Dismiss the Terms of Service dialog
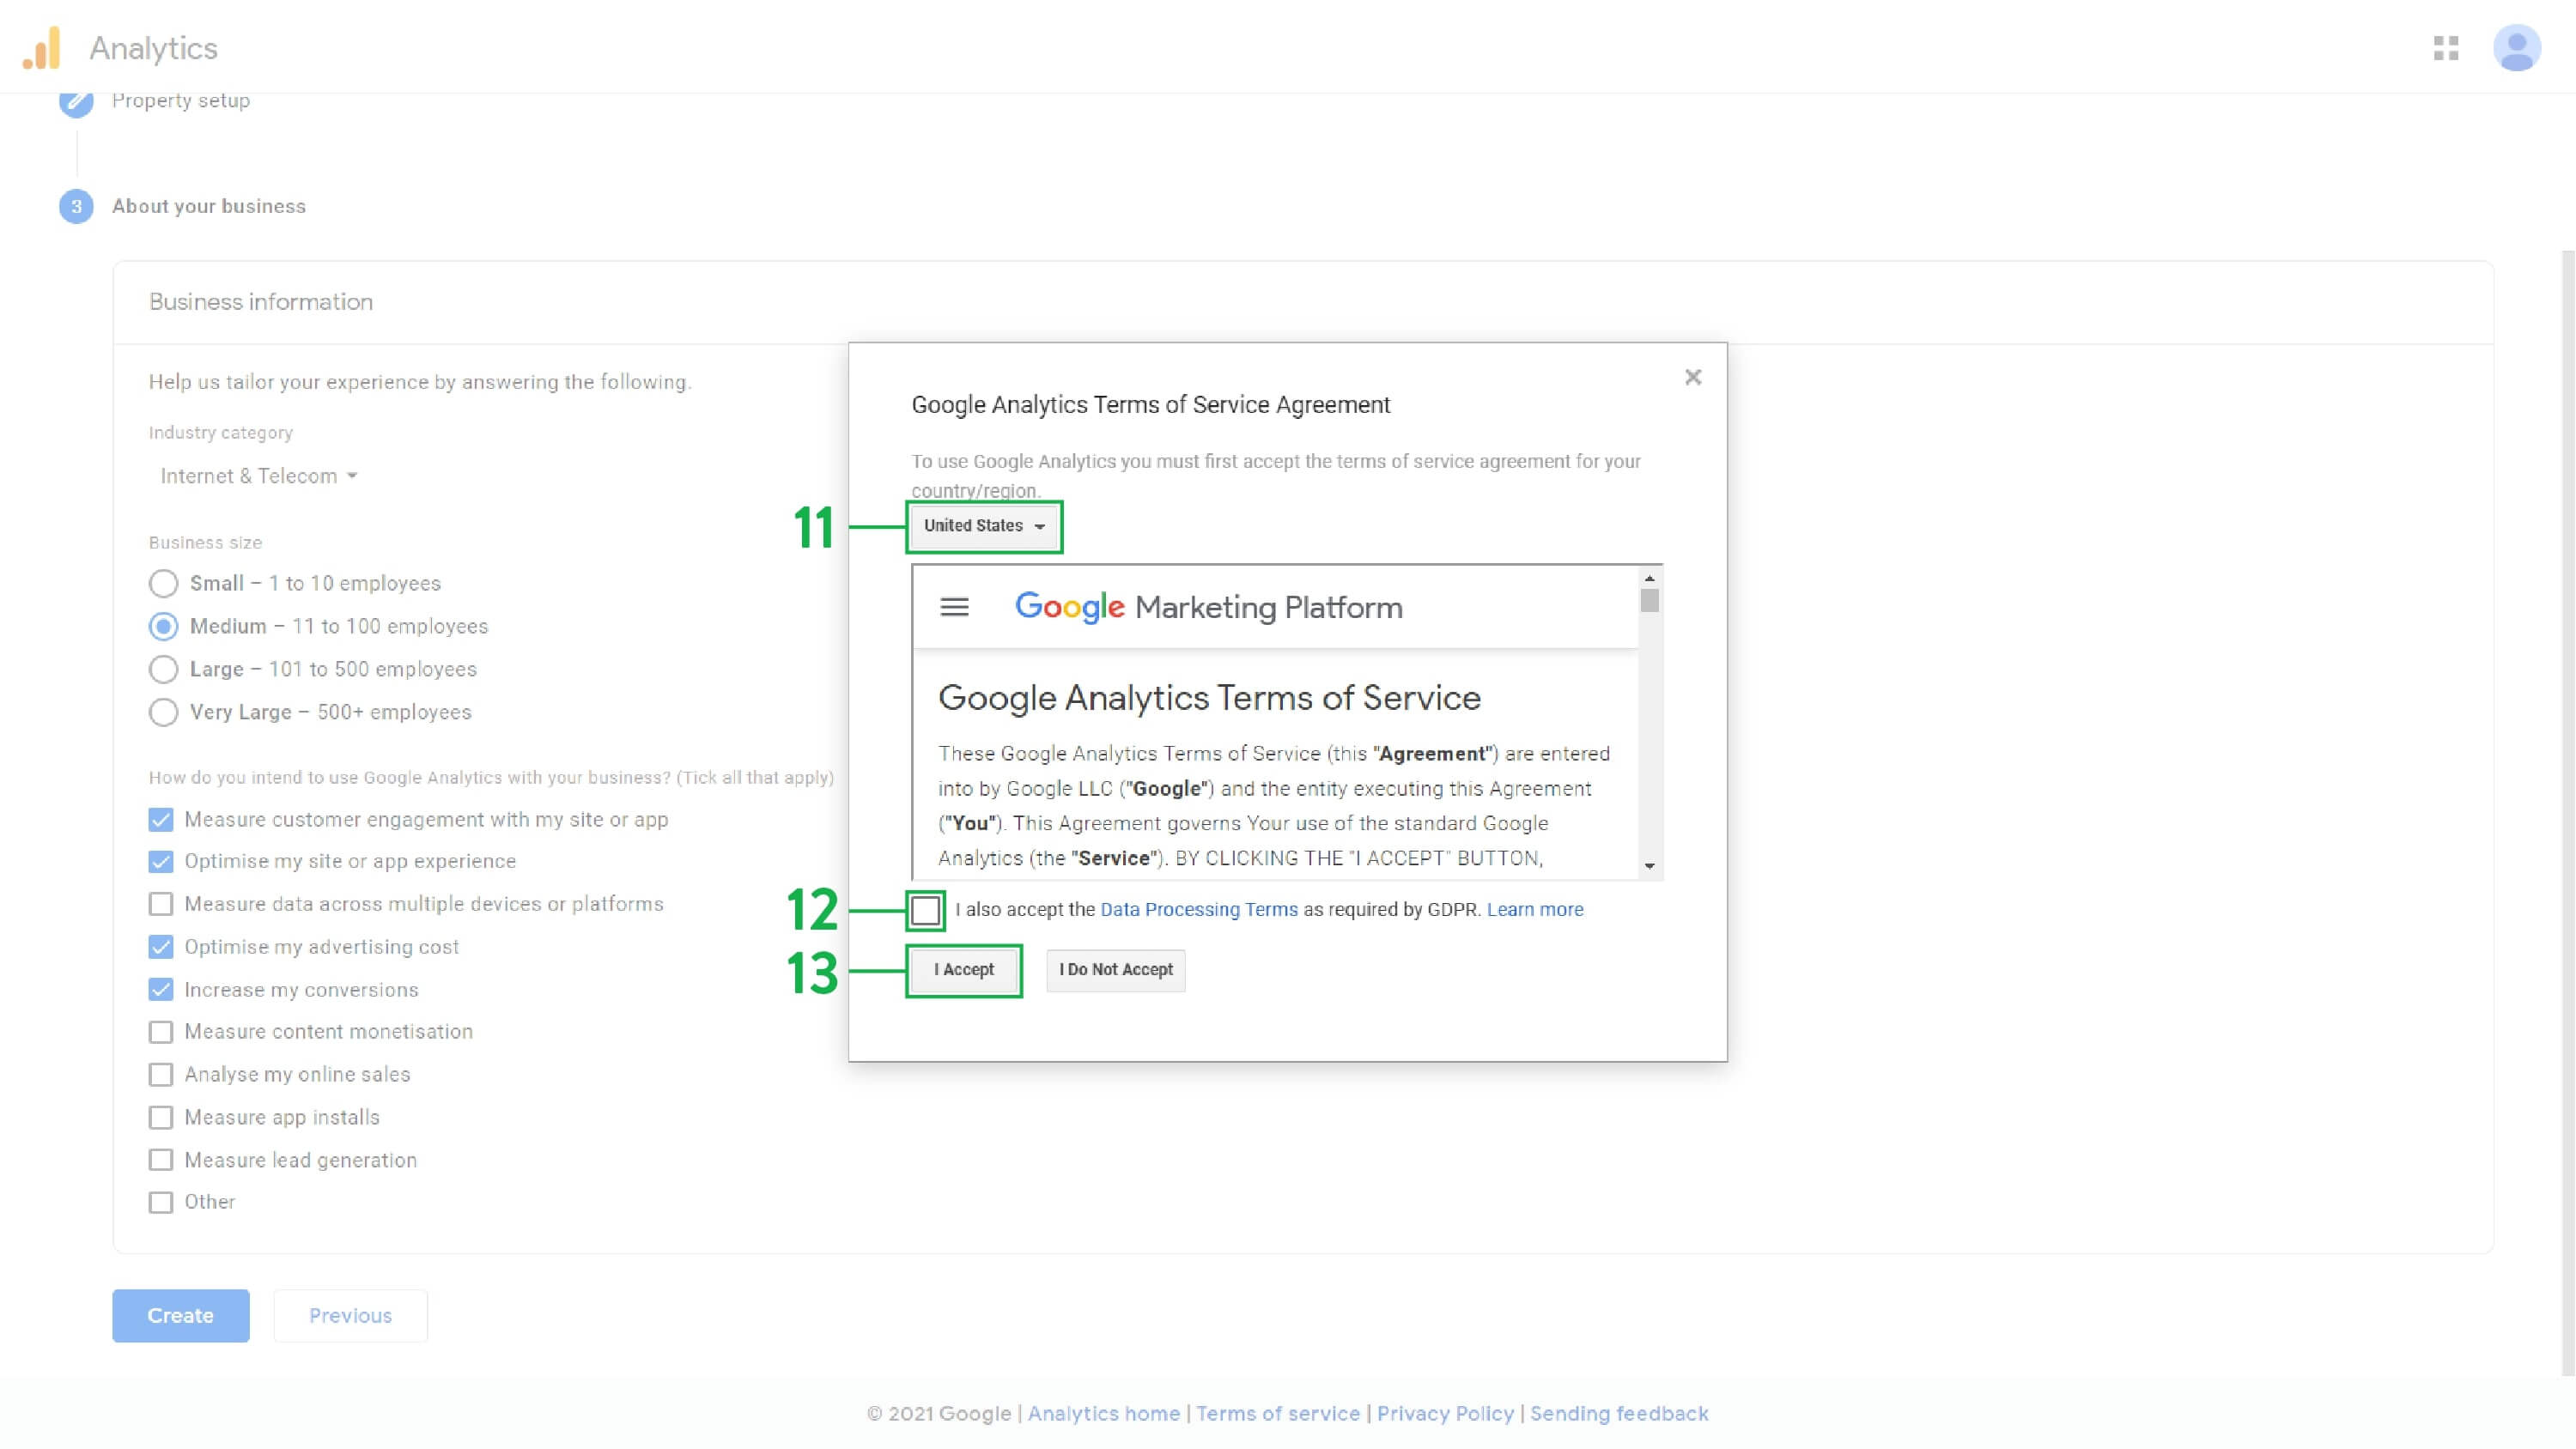Image resolution: width=2576 pixels, height=1449 pixels. tap(1692, 377)
